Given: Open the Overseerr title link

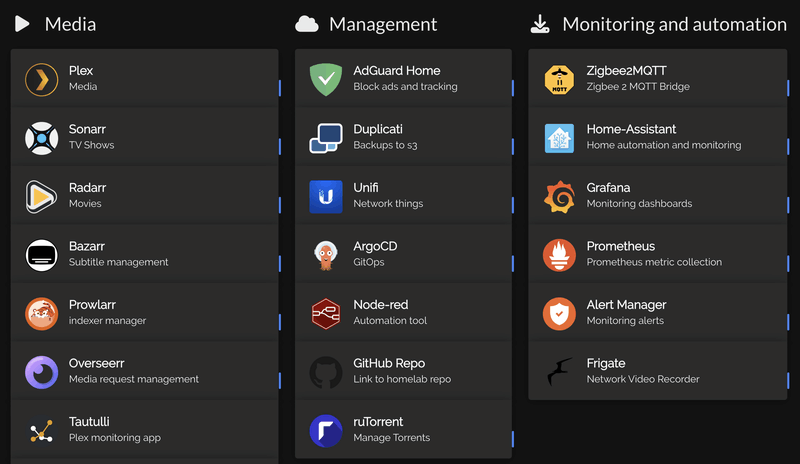Looking at the screenshot, I should pos(96,363).
